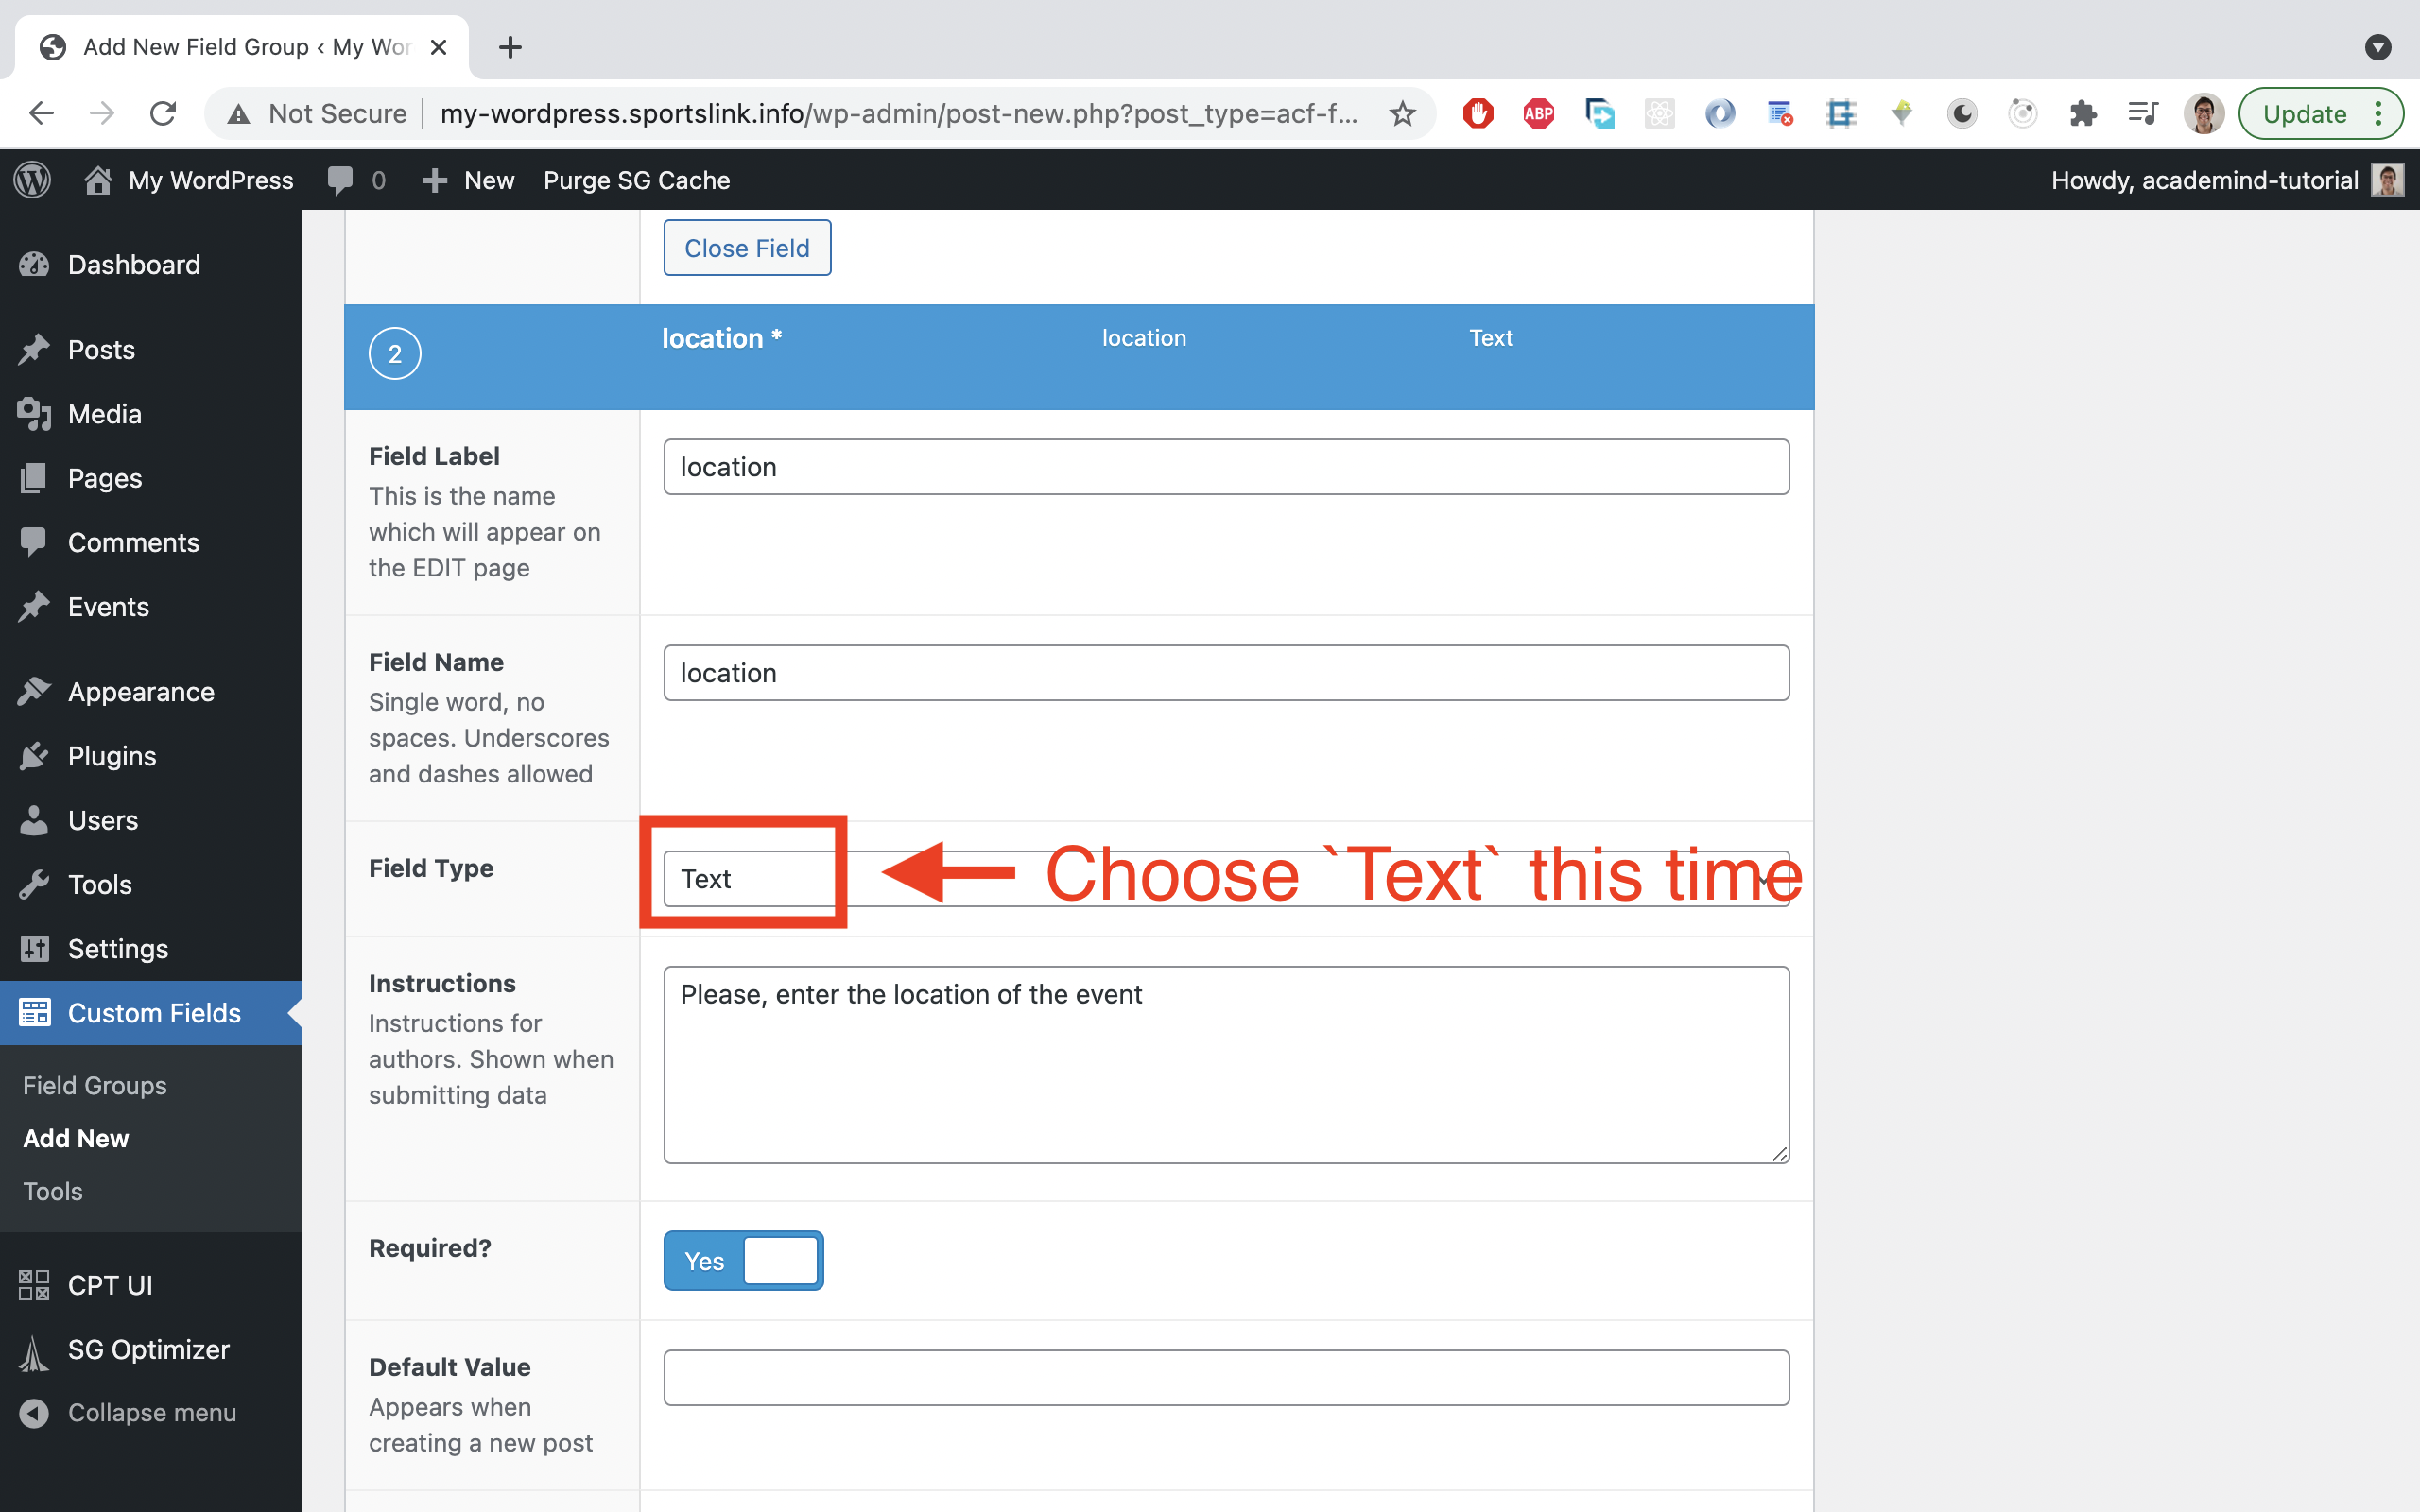Click the Plugins plug icon
Image resolution: width=2420 pixels, height=1512 pixels.
[x=35, y=756]
